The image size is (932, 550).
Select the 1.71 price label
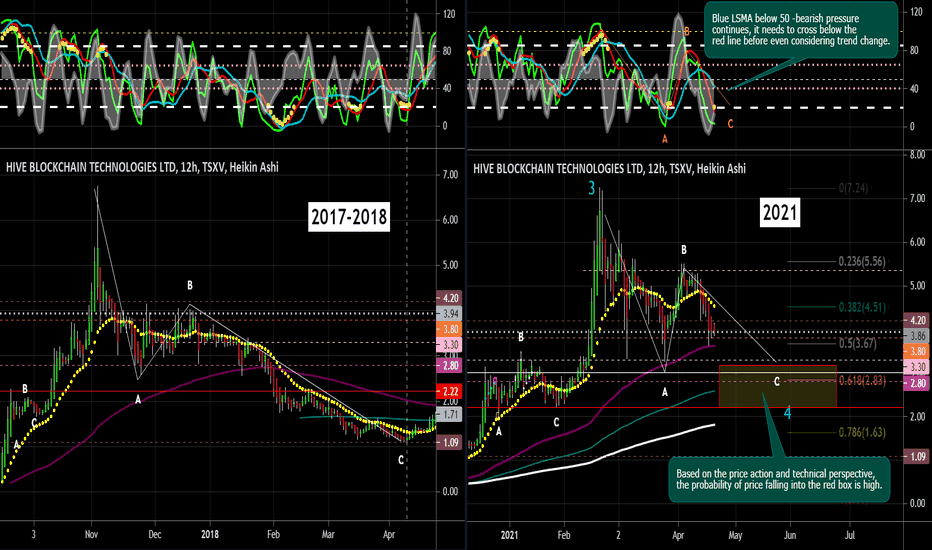tap(449, 414)
